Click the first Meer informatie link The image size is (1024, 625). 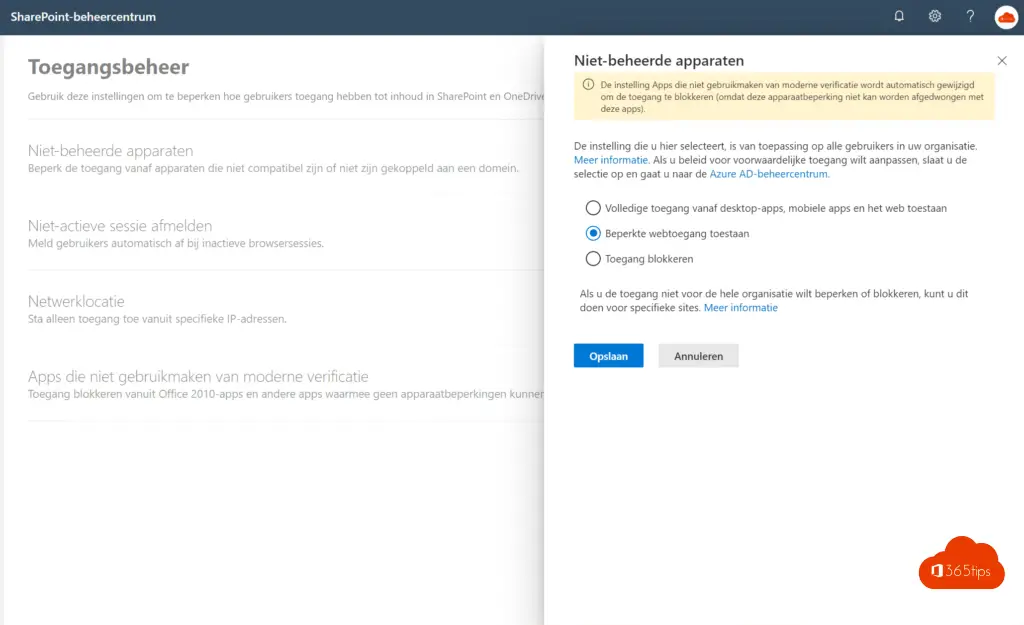point(611,160)
